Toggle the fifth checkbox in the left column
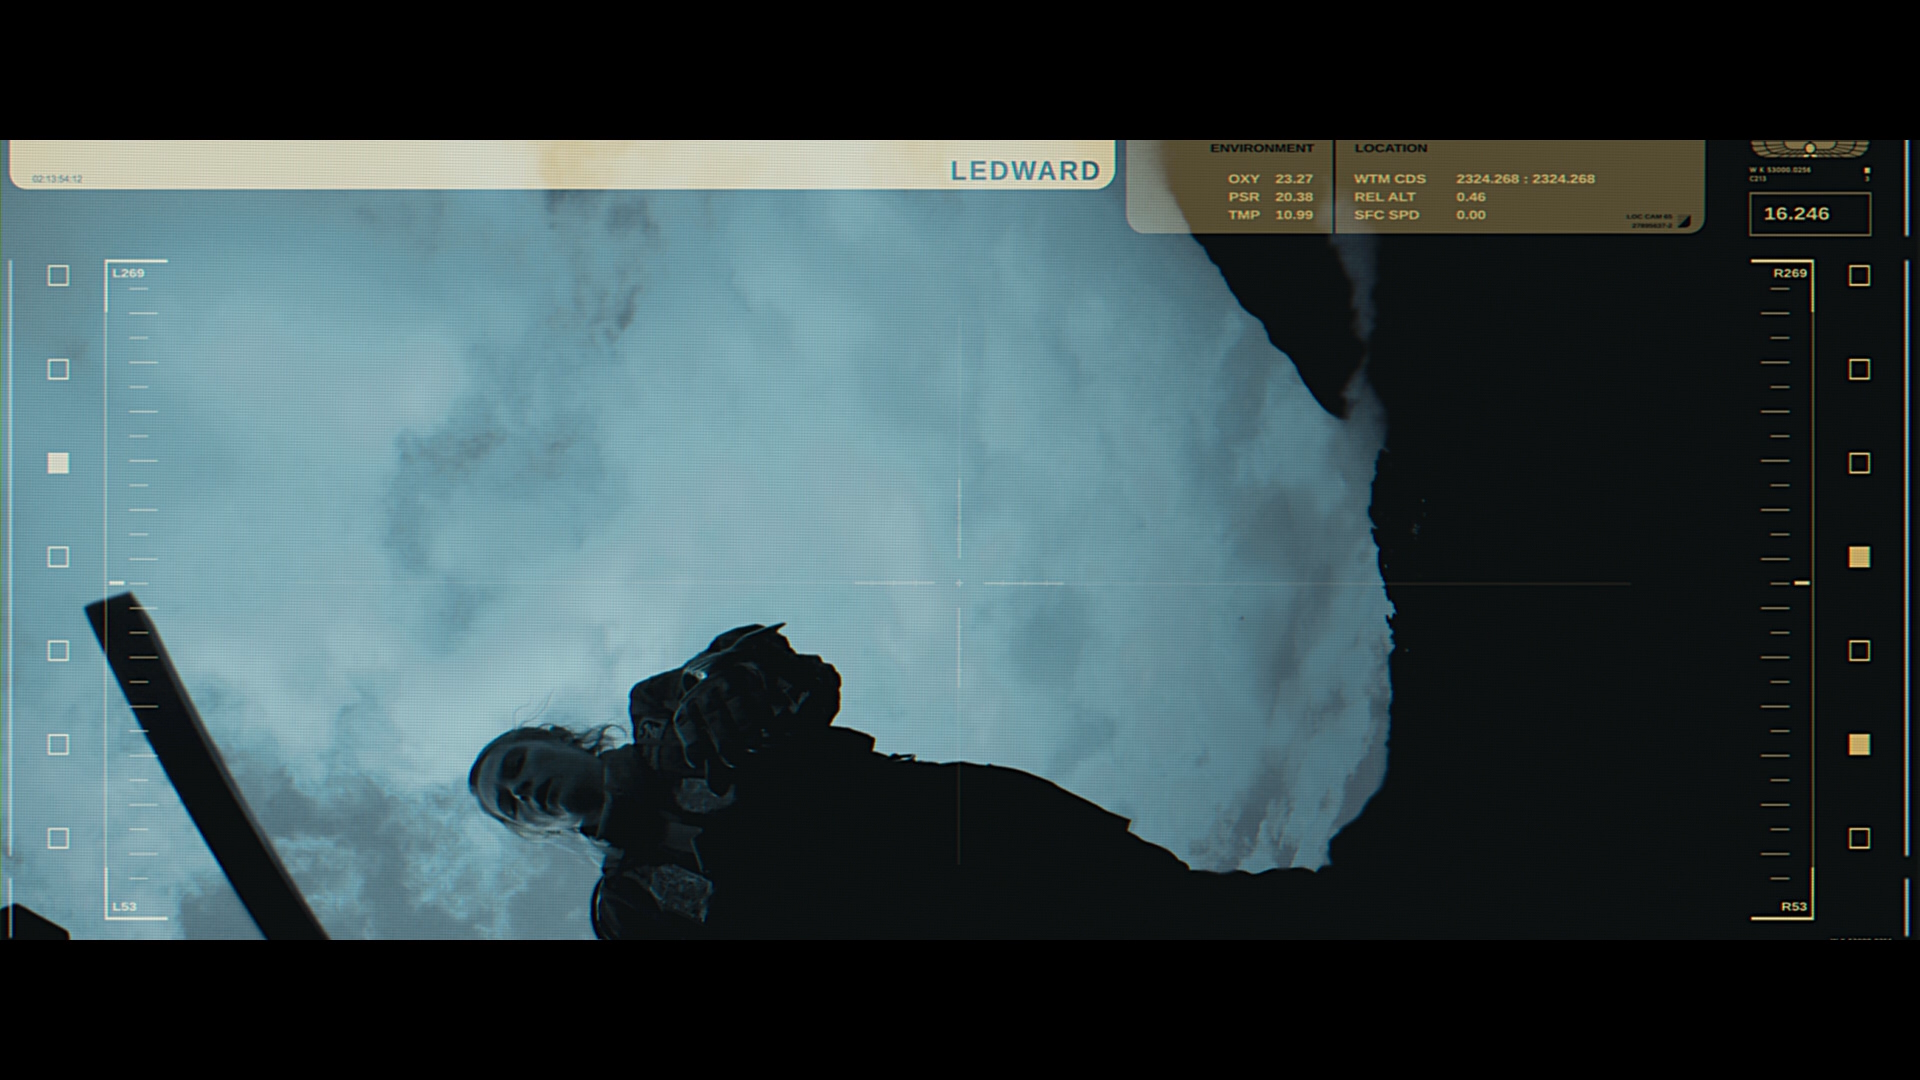The height and width of the screenshot is (1080, 1920). click(59, 651)
